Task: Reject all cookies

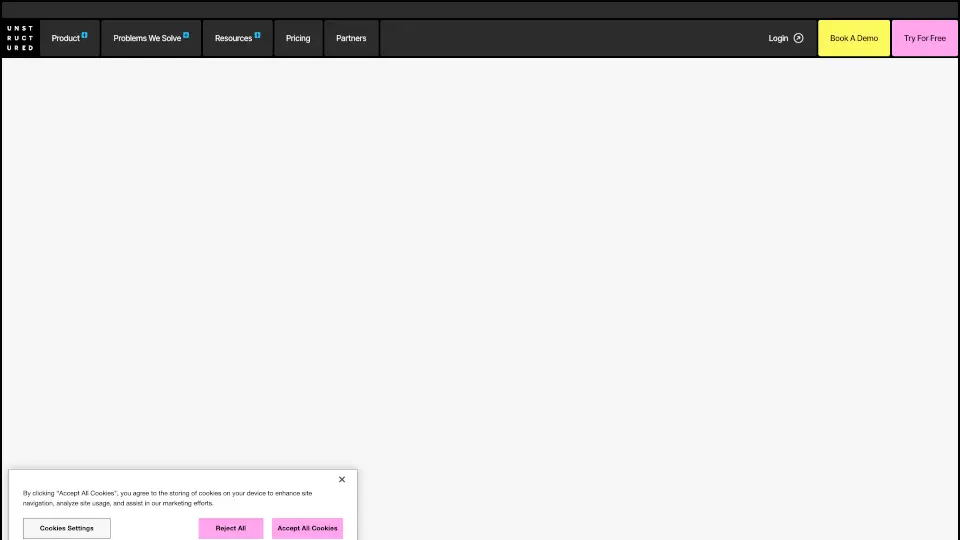Action: 230,528
